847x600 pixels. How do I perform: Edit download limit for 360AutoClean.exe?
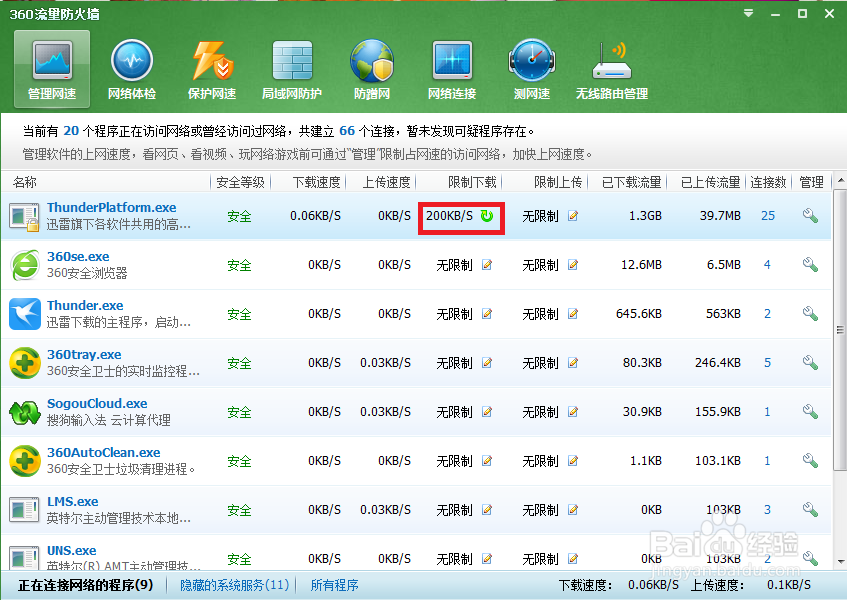487,461
